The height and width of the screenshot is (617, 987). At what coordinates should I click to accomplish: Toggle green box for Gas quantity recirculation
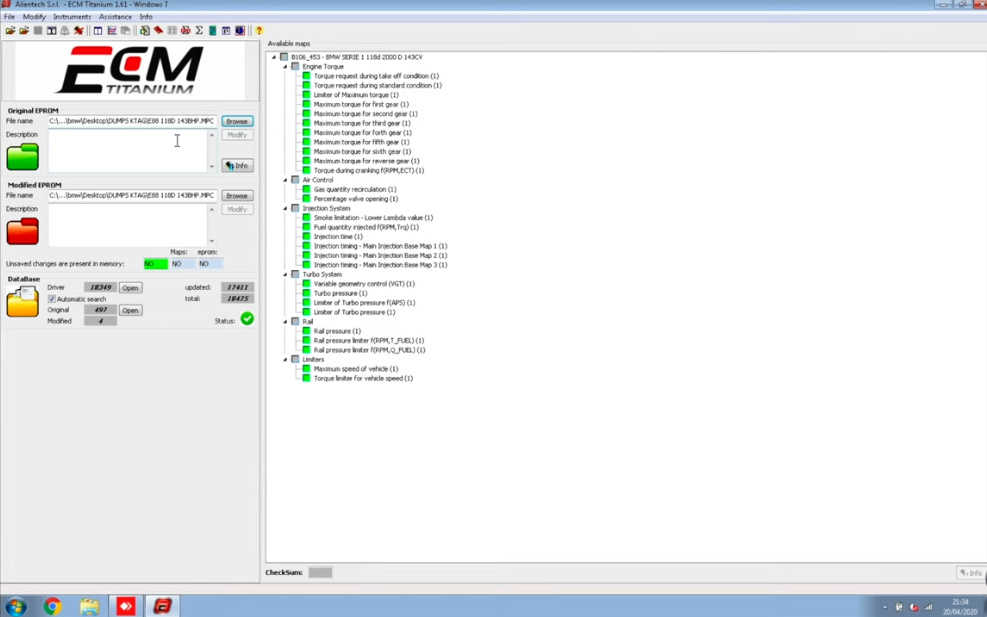tap(307, 189)
